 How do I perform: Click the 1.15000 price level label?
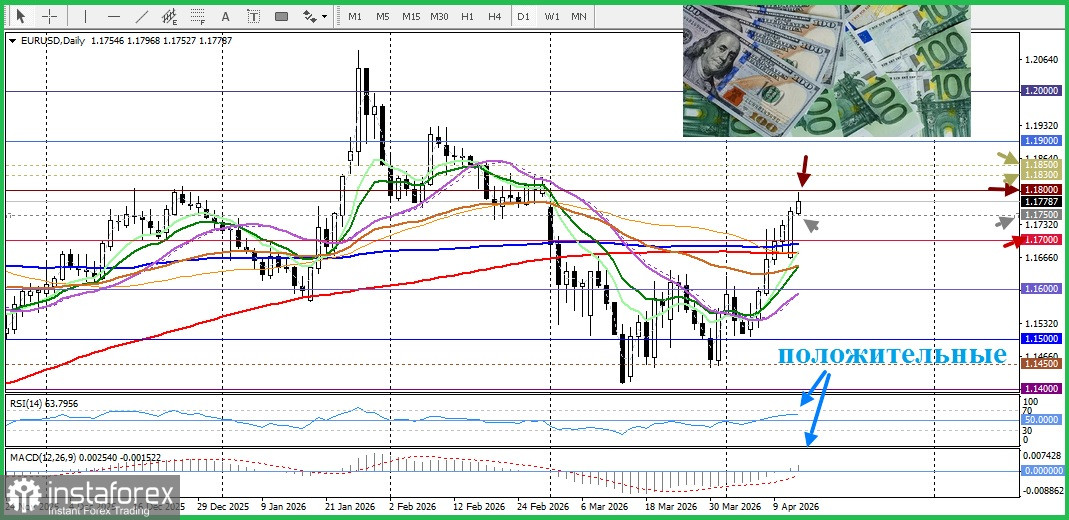tap(1042, 339)
